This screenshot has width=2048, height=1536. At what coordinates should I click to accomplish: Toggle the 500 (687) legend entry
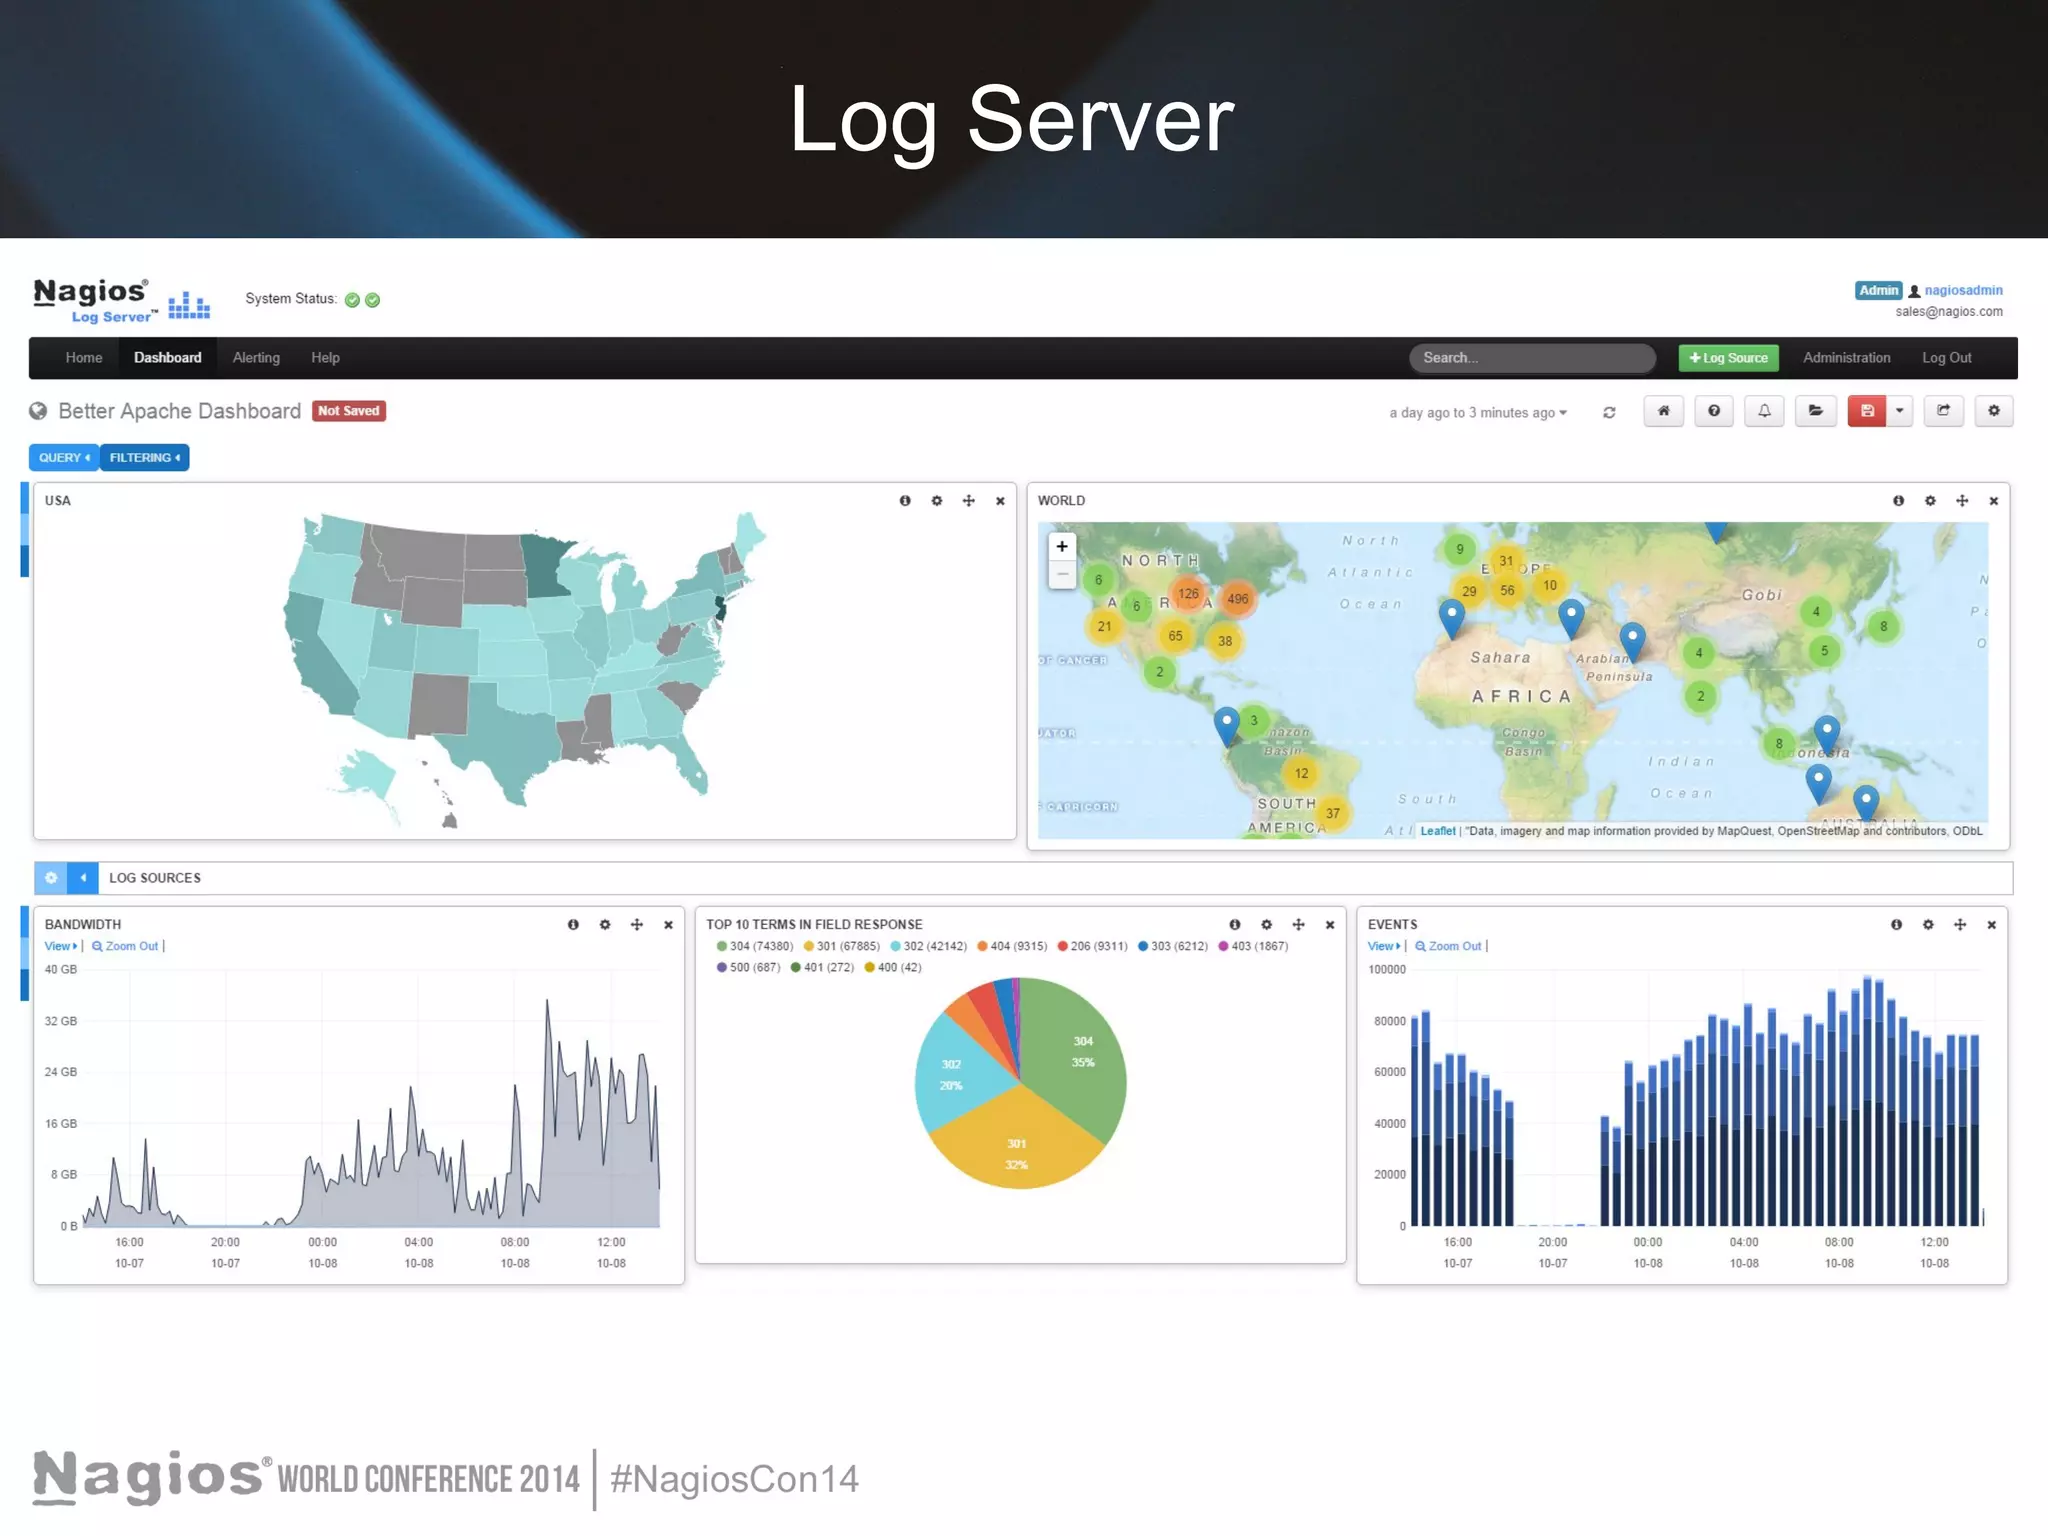pyautogui.click(x=749, y=967)
